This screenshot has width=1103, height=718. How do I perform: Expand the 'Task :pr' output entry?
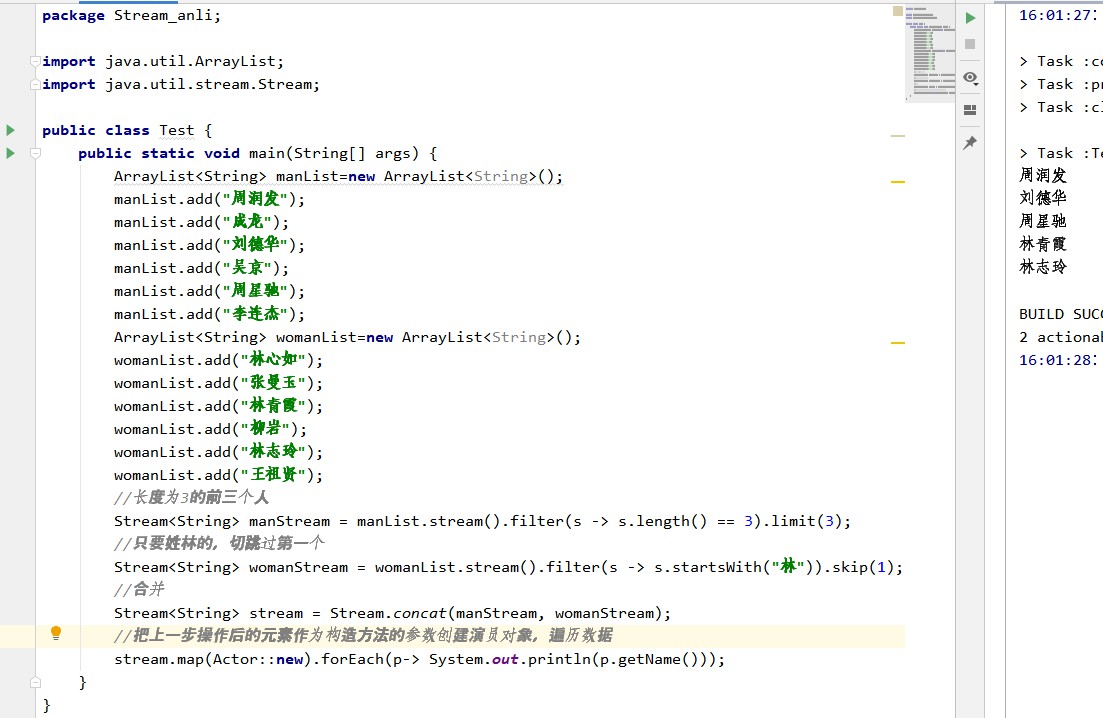point(1024,85)
